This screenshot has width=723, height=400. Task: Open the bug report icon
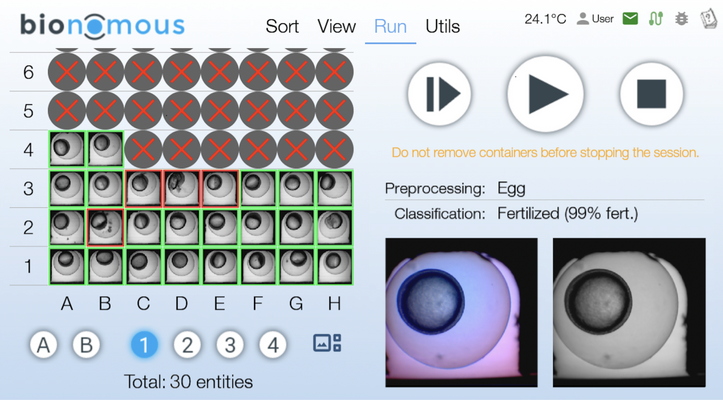[x=682, y=19]
